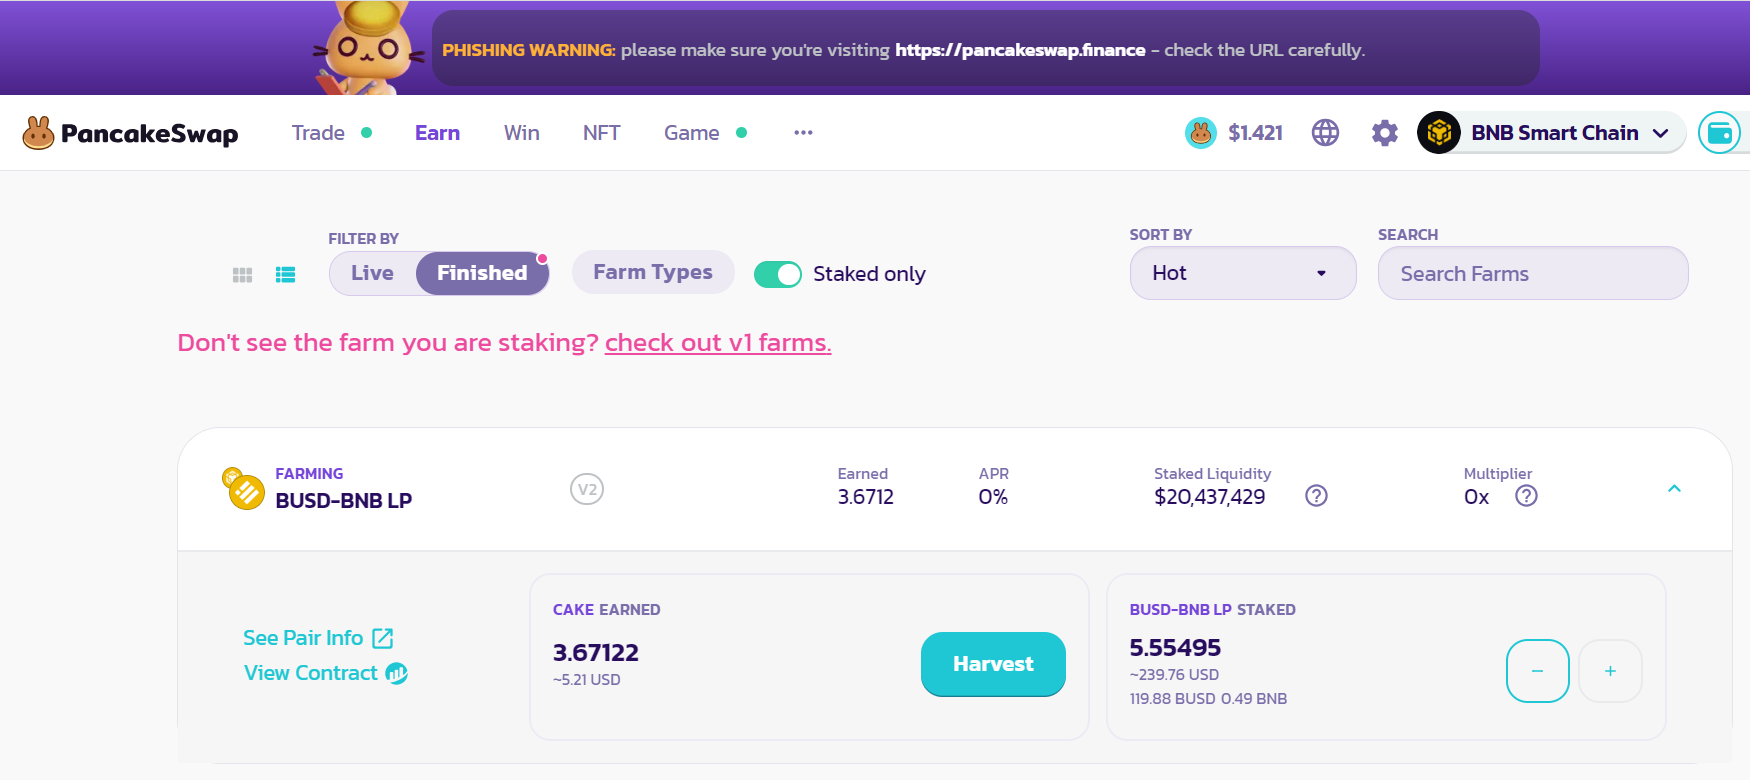Click the V2 badge on BUSD-BNB
The image size is (1750, 780).
coord(587,489)
